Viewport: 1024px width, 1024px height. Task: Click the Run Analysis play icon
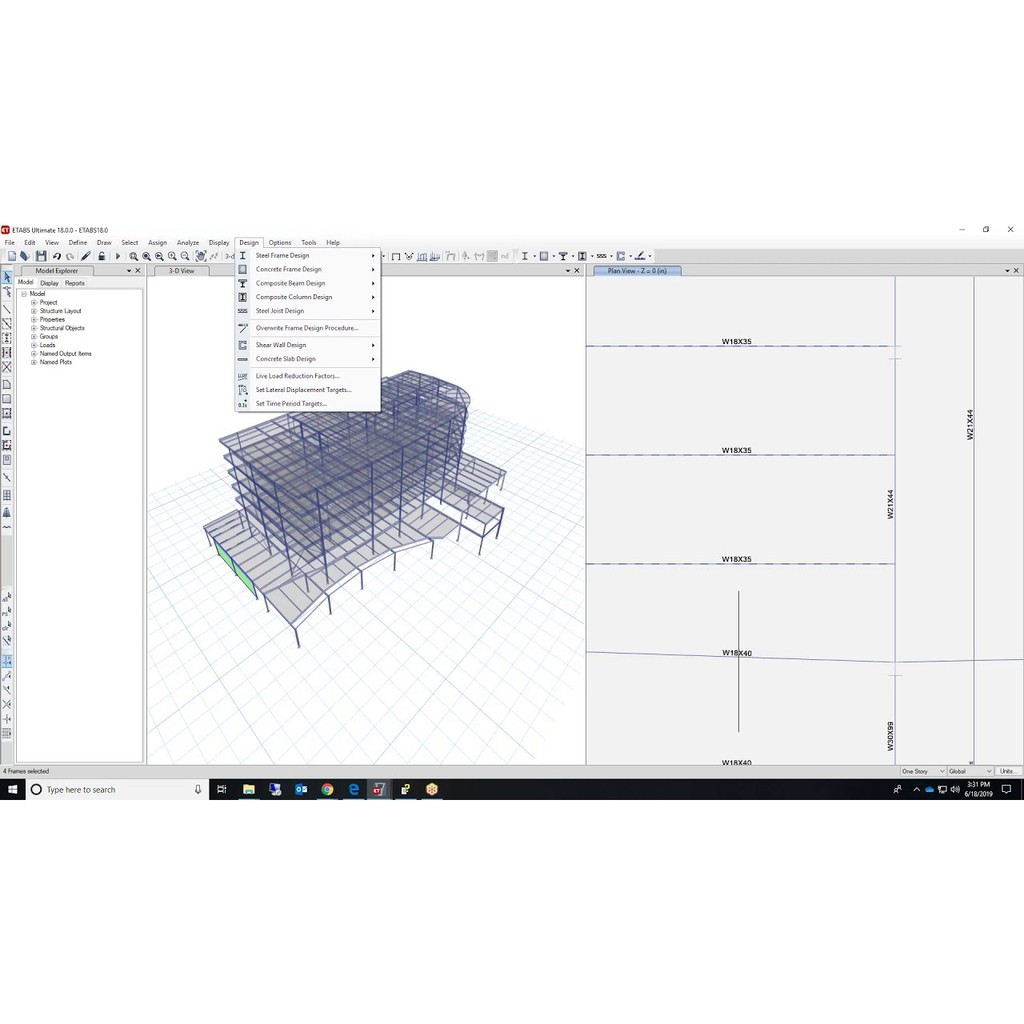pos(117,256)
